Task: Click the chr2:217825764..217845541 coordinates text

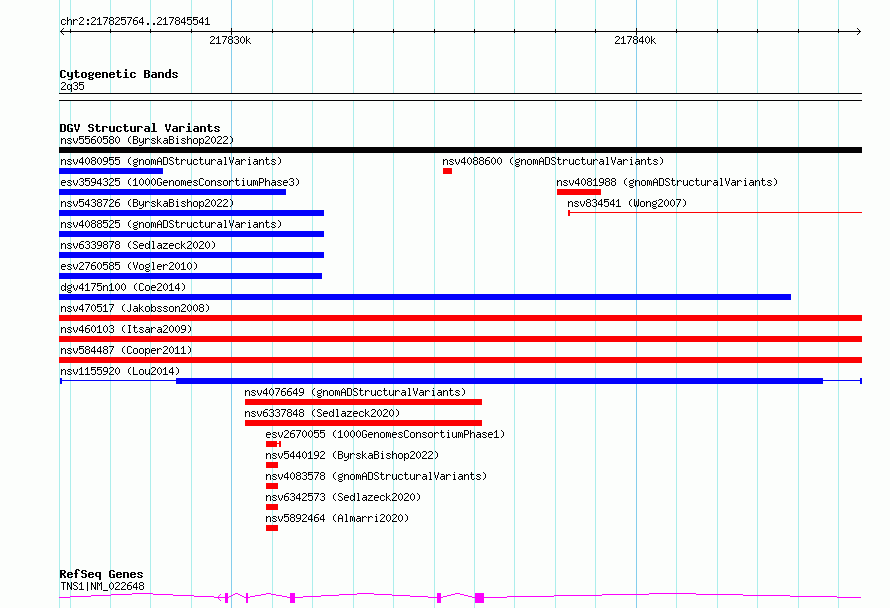Action: click(135, 22)
